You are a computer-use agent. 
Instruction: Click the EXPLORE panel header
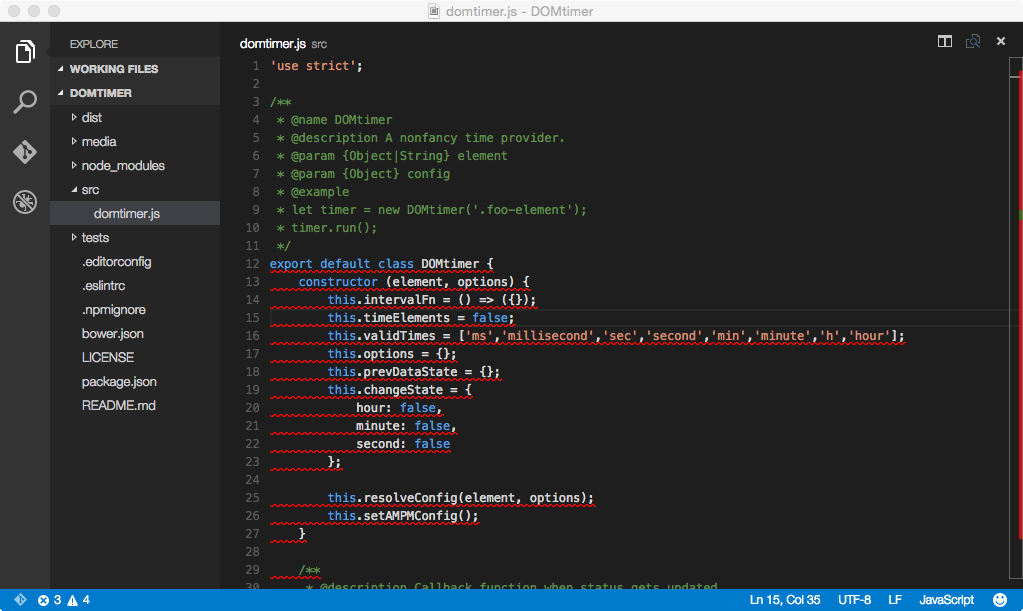coord(94,44)
